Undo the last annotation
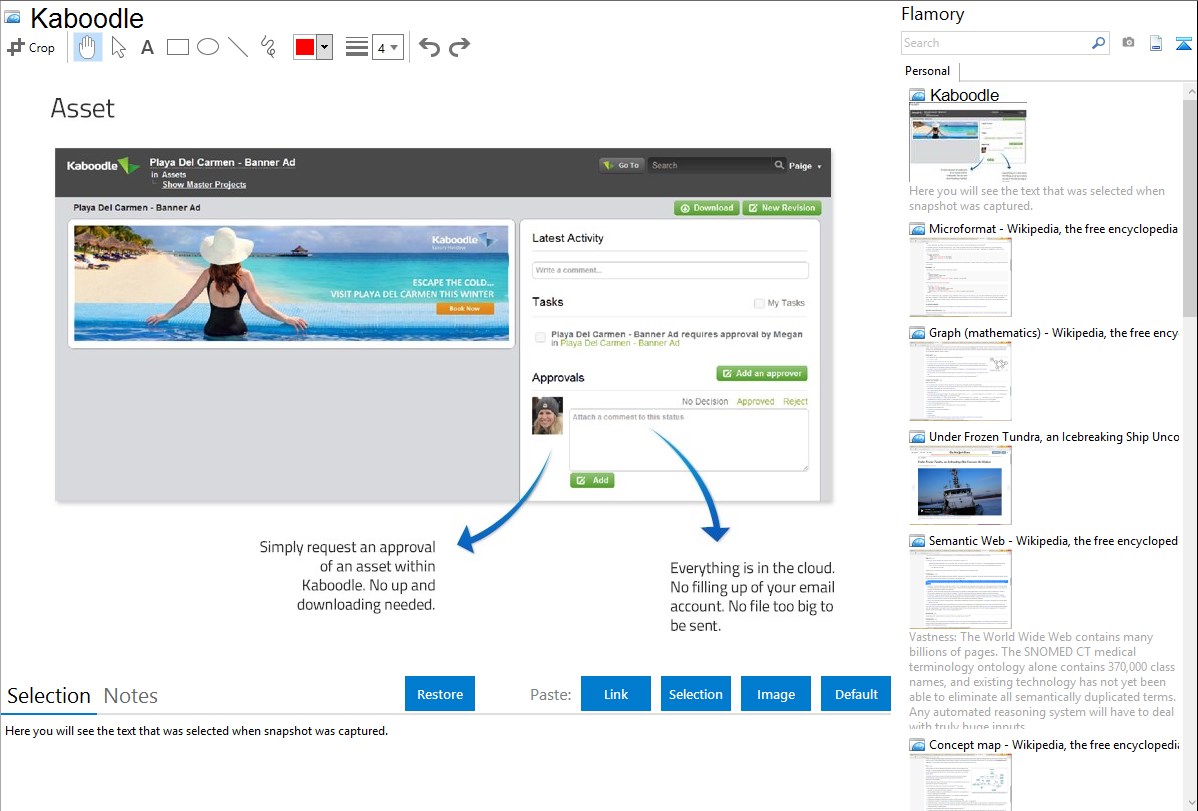 (429, 47)
